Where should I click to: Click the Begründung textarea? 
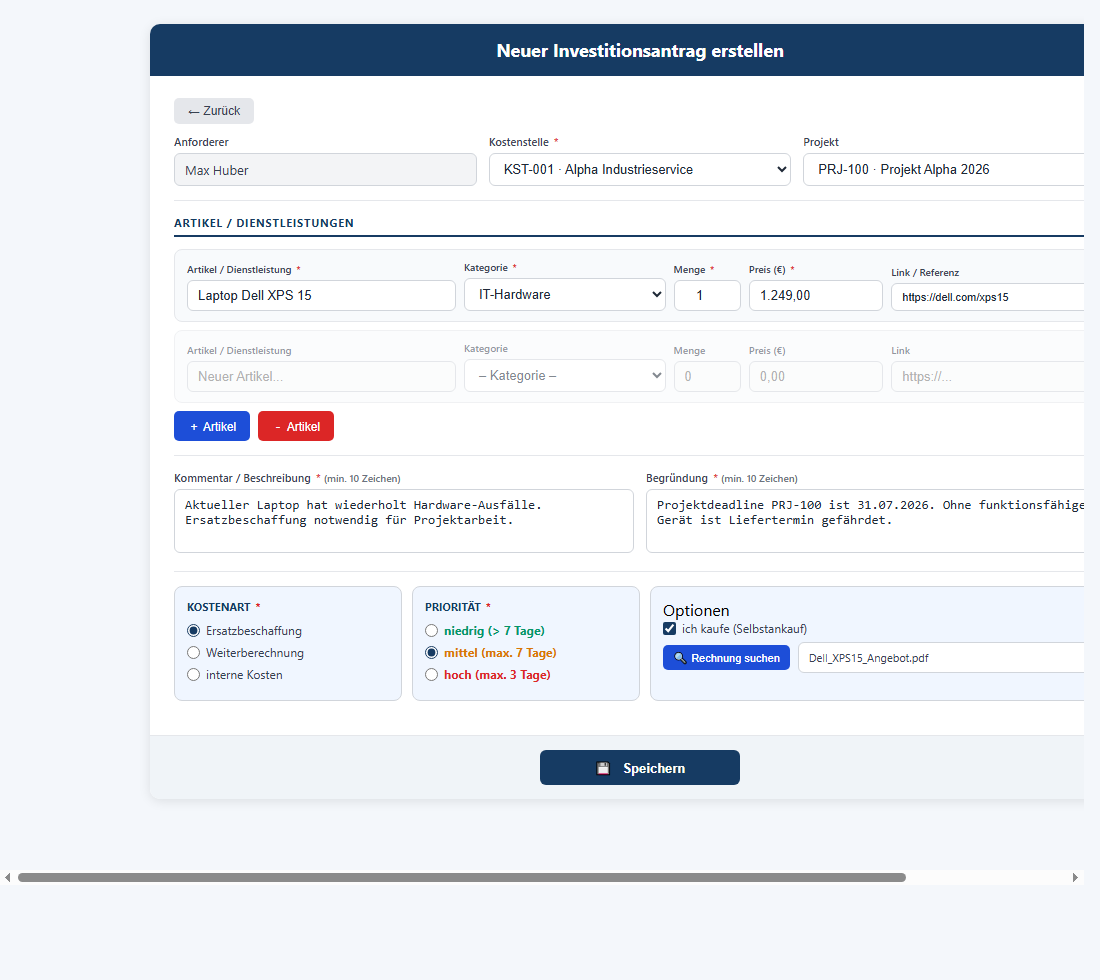tap(865, 521)
